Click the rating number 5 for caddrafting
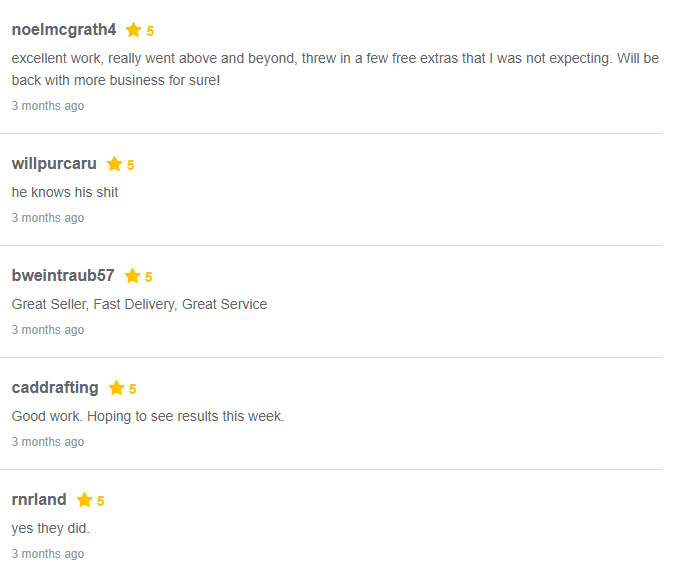Image resolution: width=681 pixels, height=577 pixels. point(132,389)
